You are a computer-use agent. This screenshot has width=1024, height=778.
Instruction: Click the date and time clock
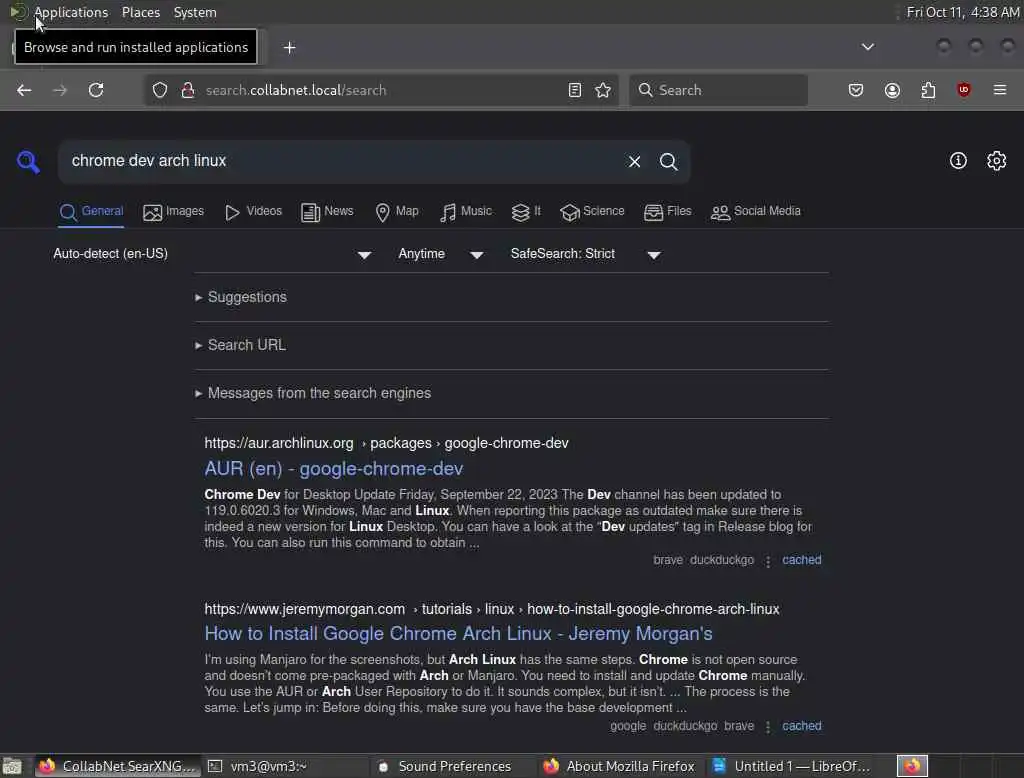[x=963, y=12]
